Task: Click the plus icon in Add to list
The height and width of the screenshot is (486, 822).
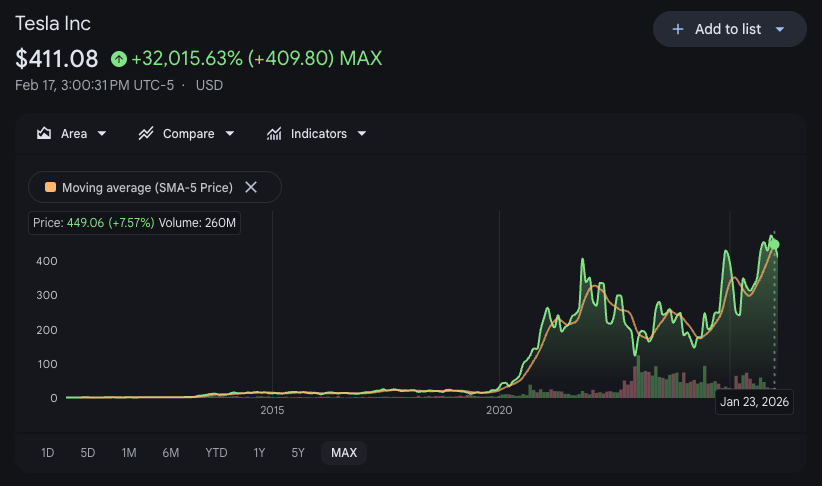Action: point(678,29)
